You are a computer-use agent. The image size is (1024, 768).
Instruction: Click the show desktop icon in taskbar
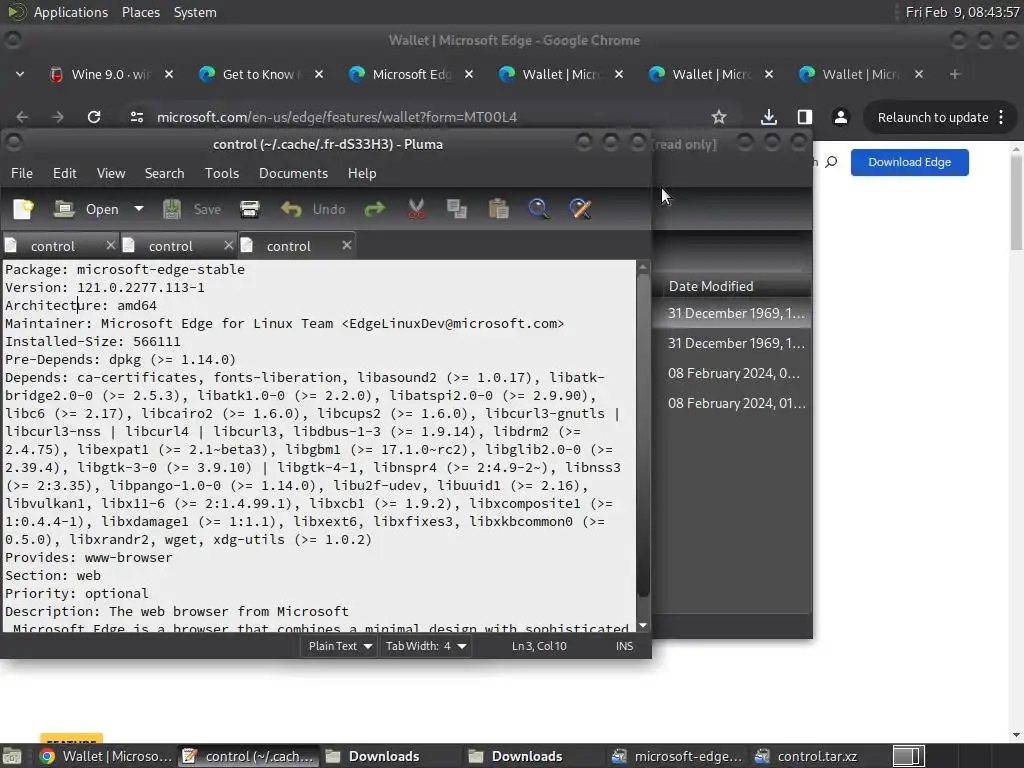(x=12, y=756)
